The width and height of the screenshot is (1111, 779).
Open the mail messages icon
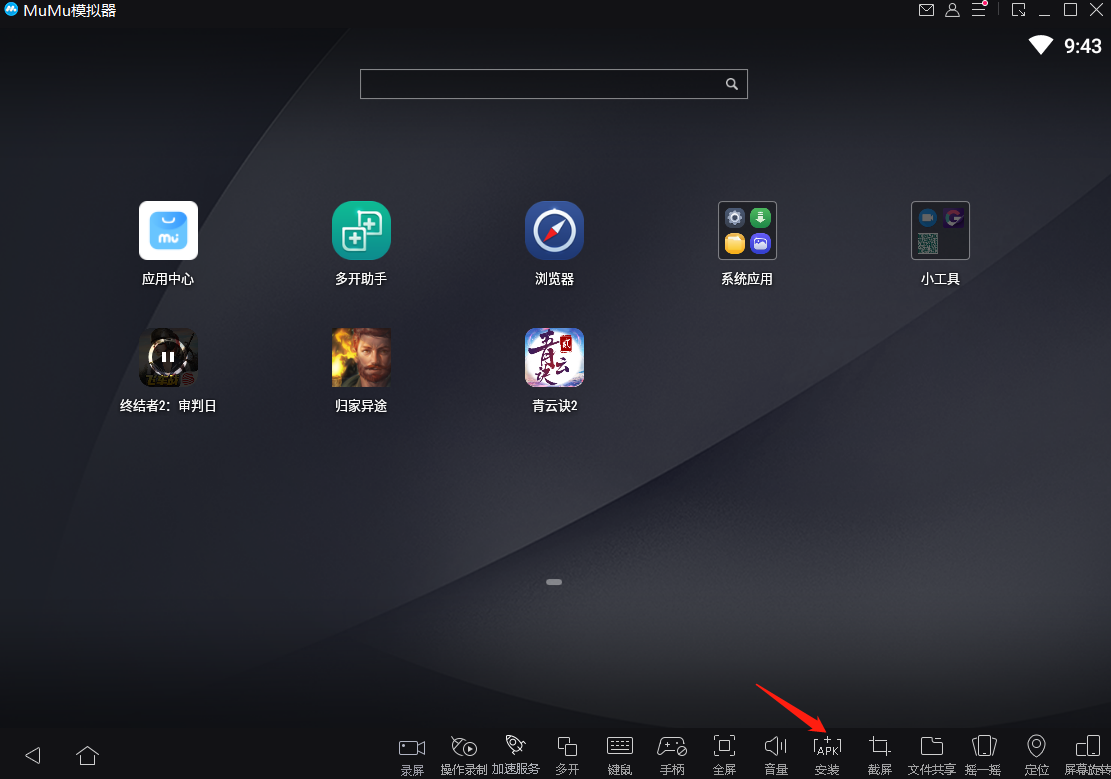click(x=926, y=10)
